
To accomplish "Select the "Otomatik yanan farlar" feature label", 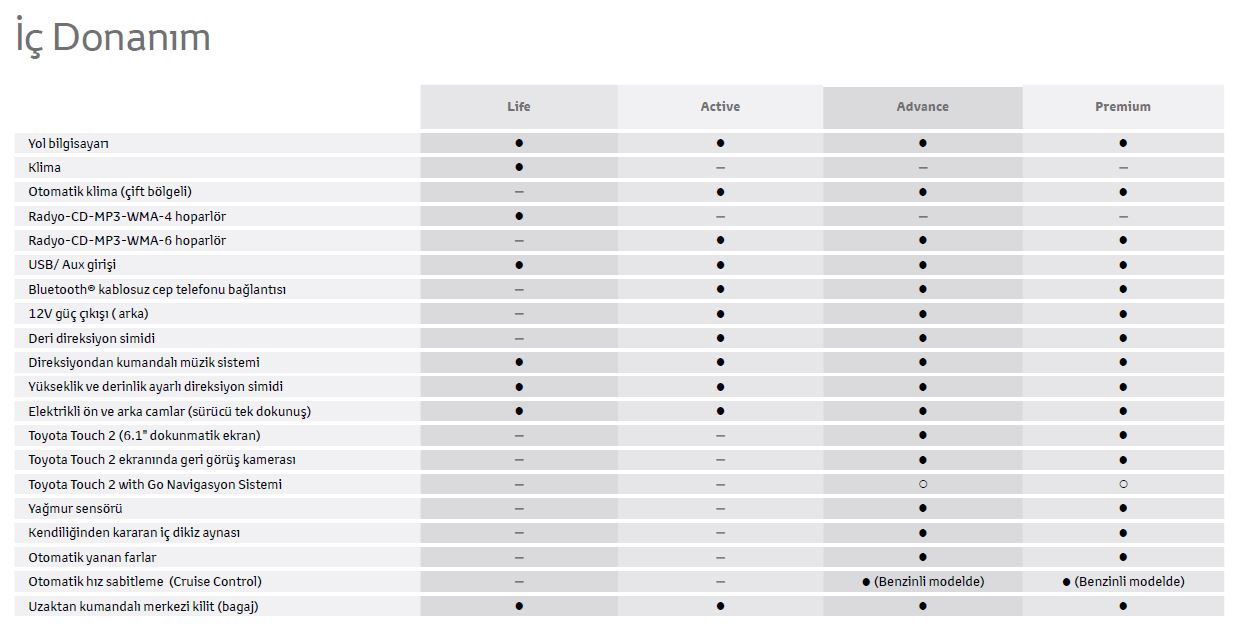I will tap(92, 558).
